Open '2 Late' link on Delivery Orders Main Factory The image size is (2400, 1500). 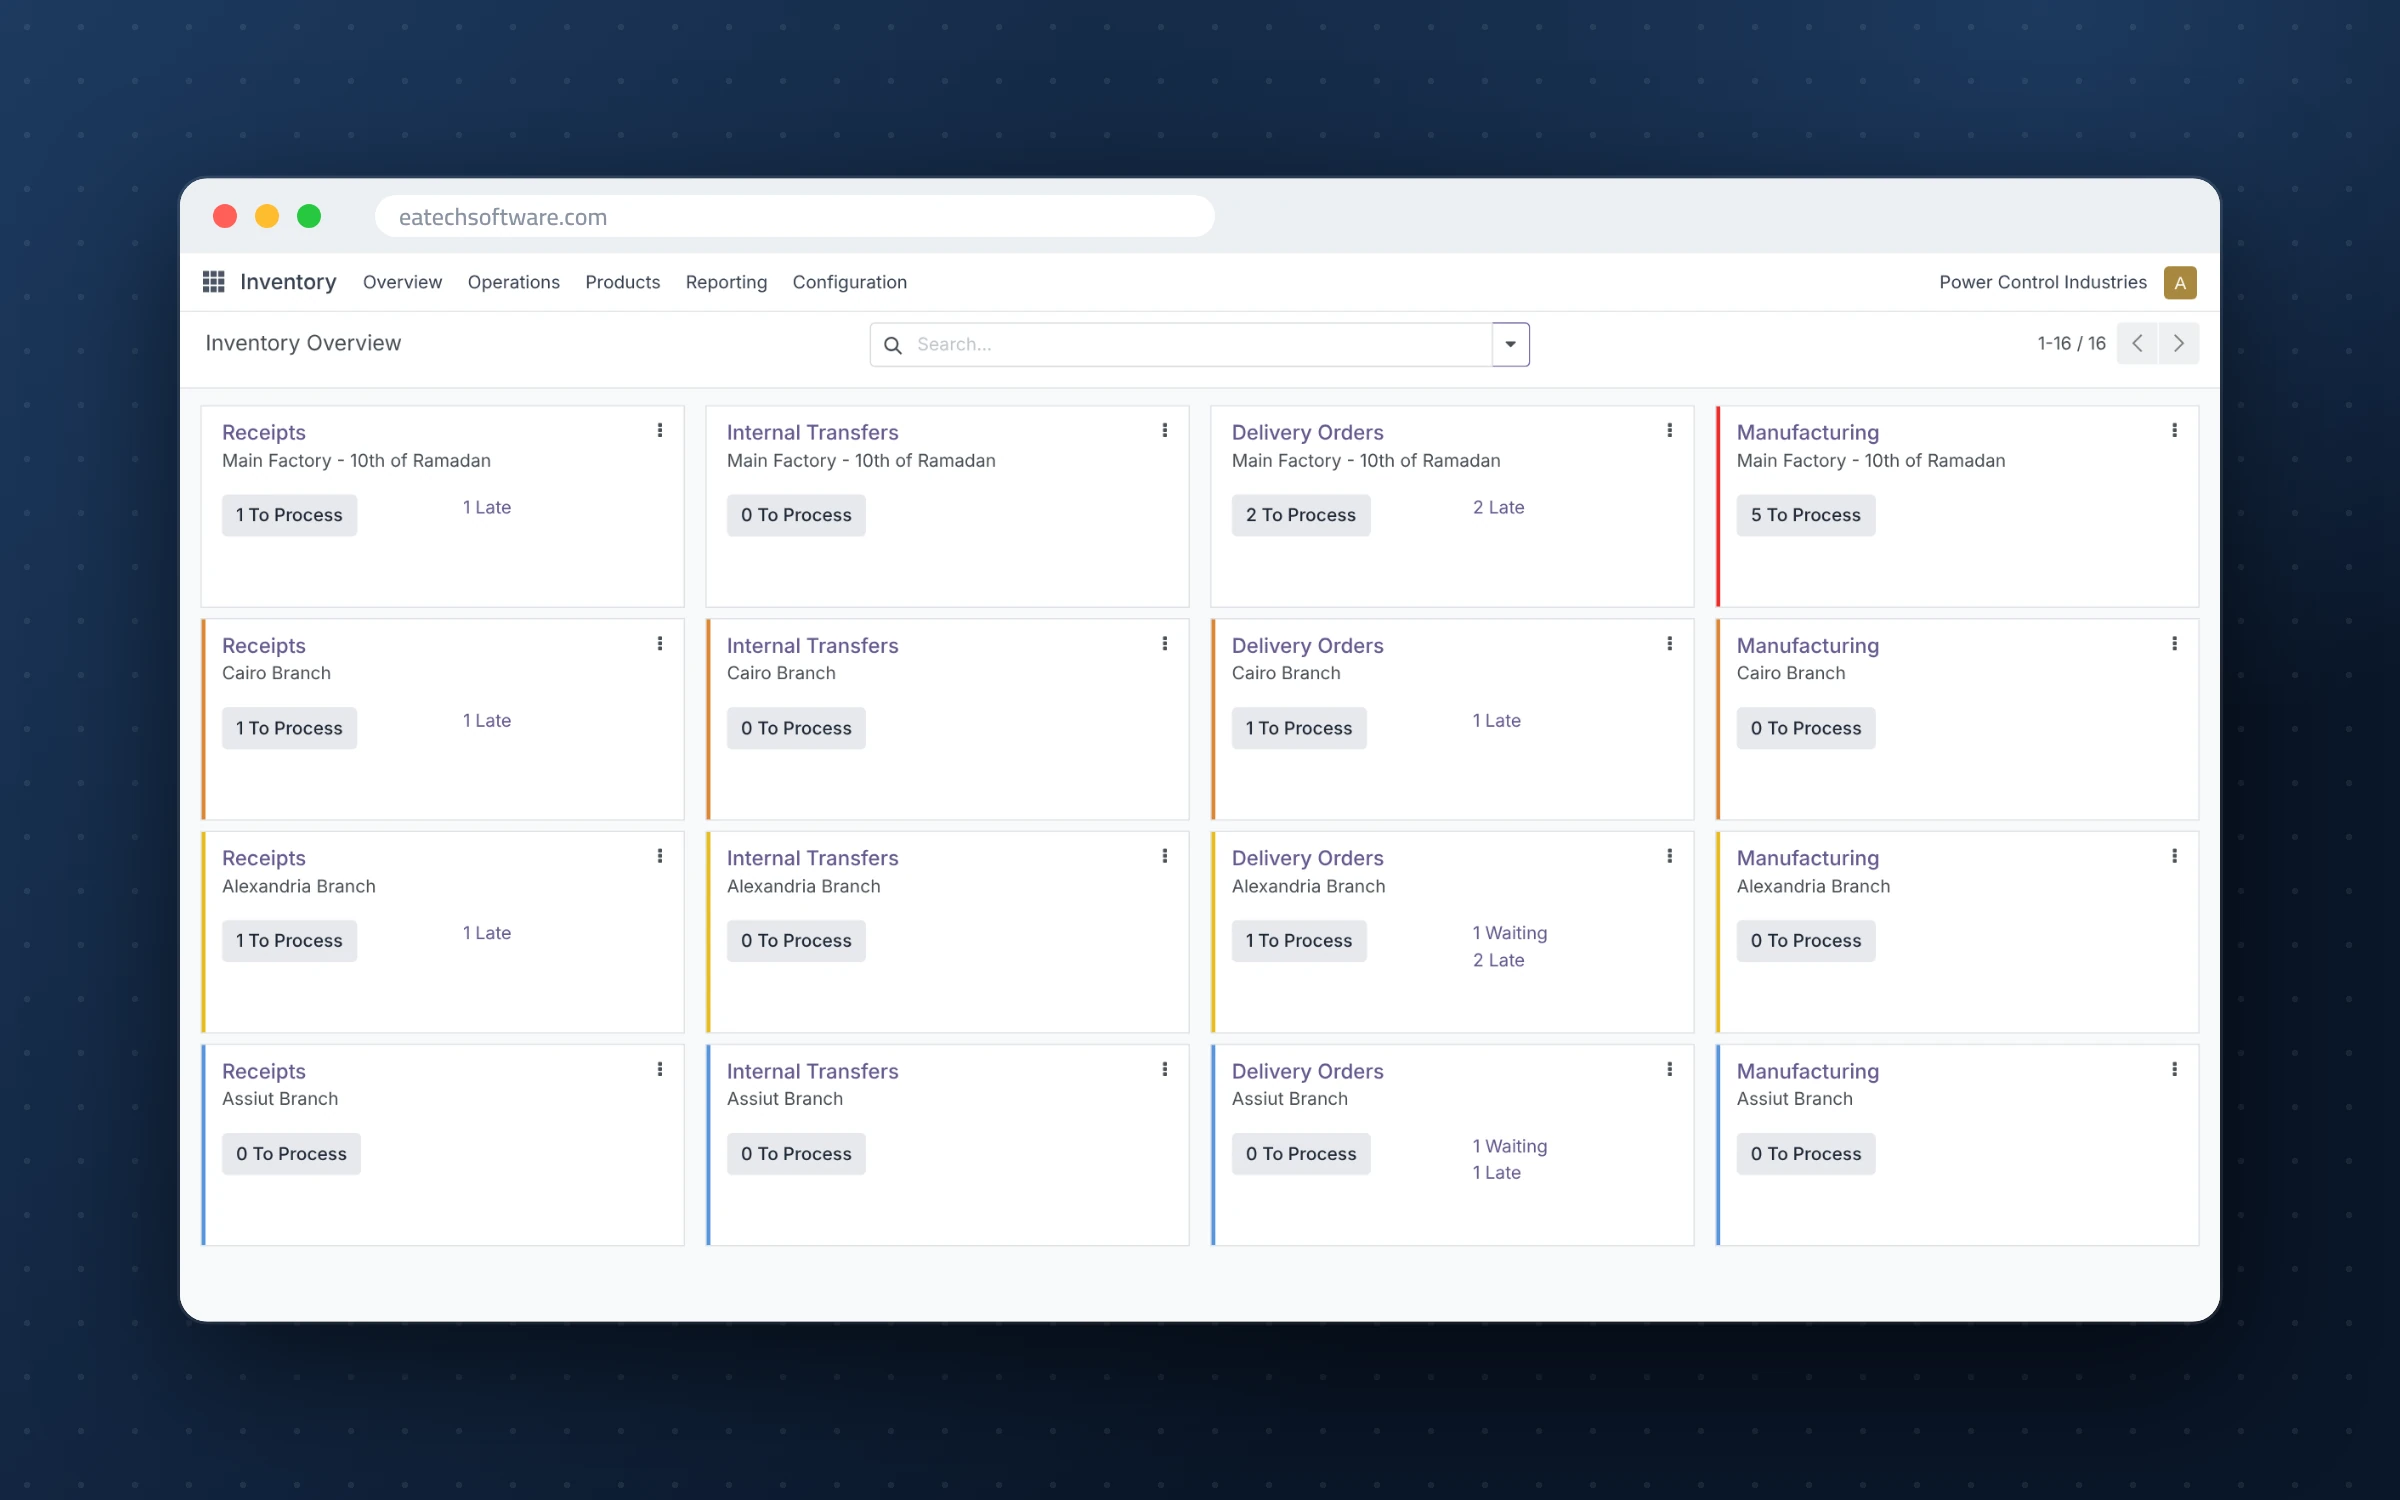[x=1498, y=508]
